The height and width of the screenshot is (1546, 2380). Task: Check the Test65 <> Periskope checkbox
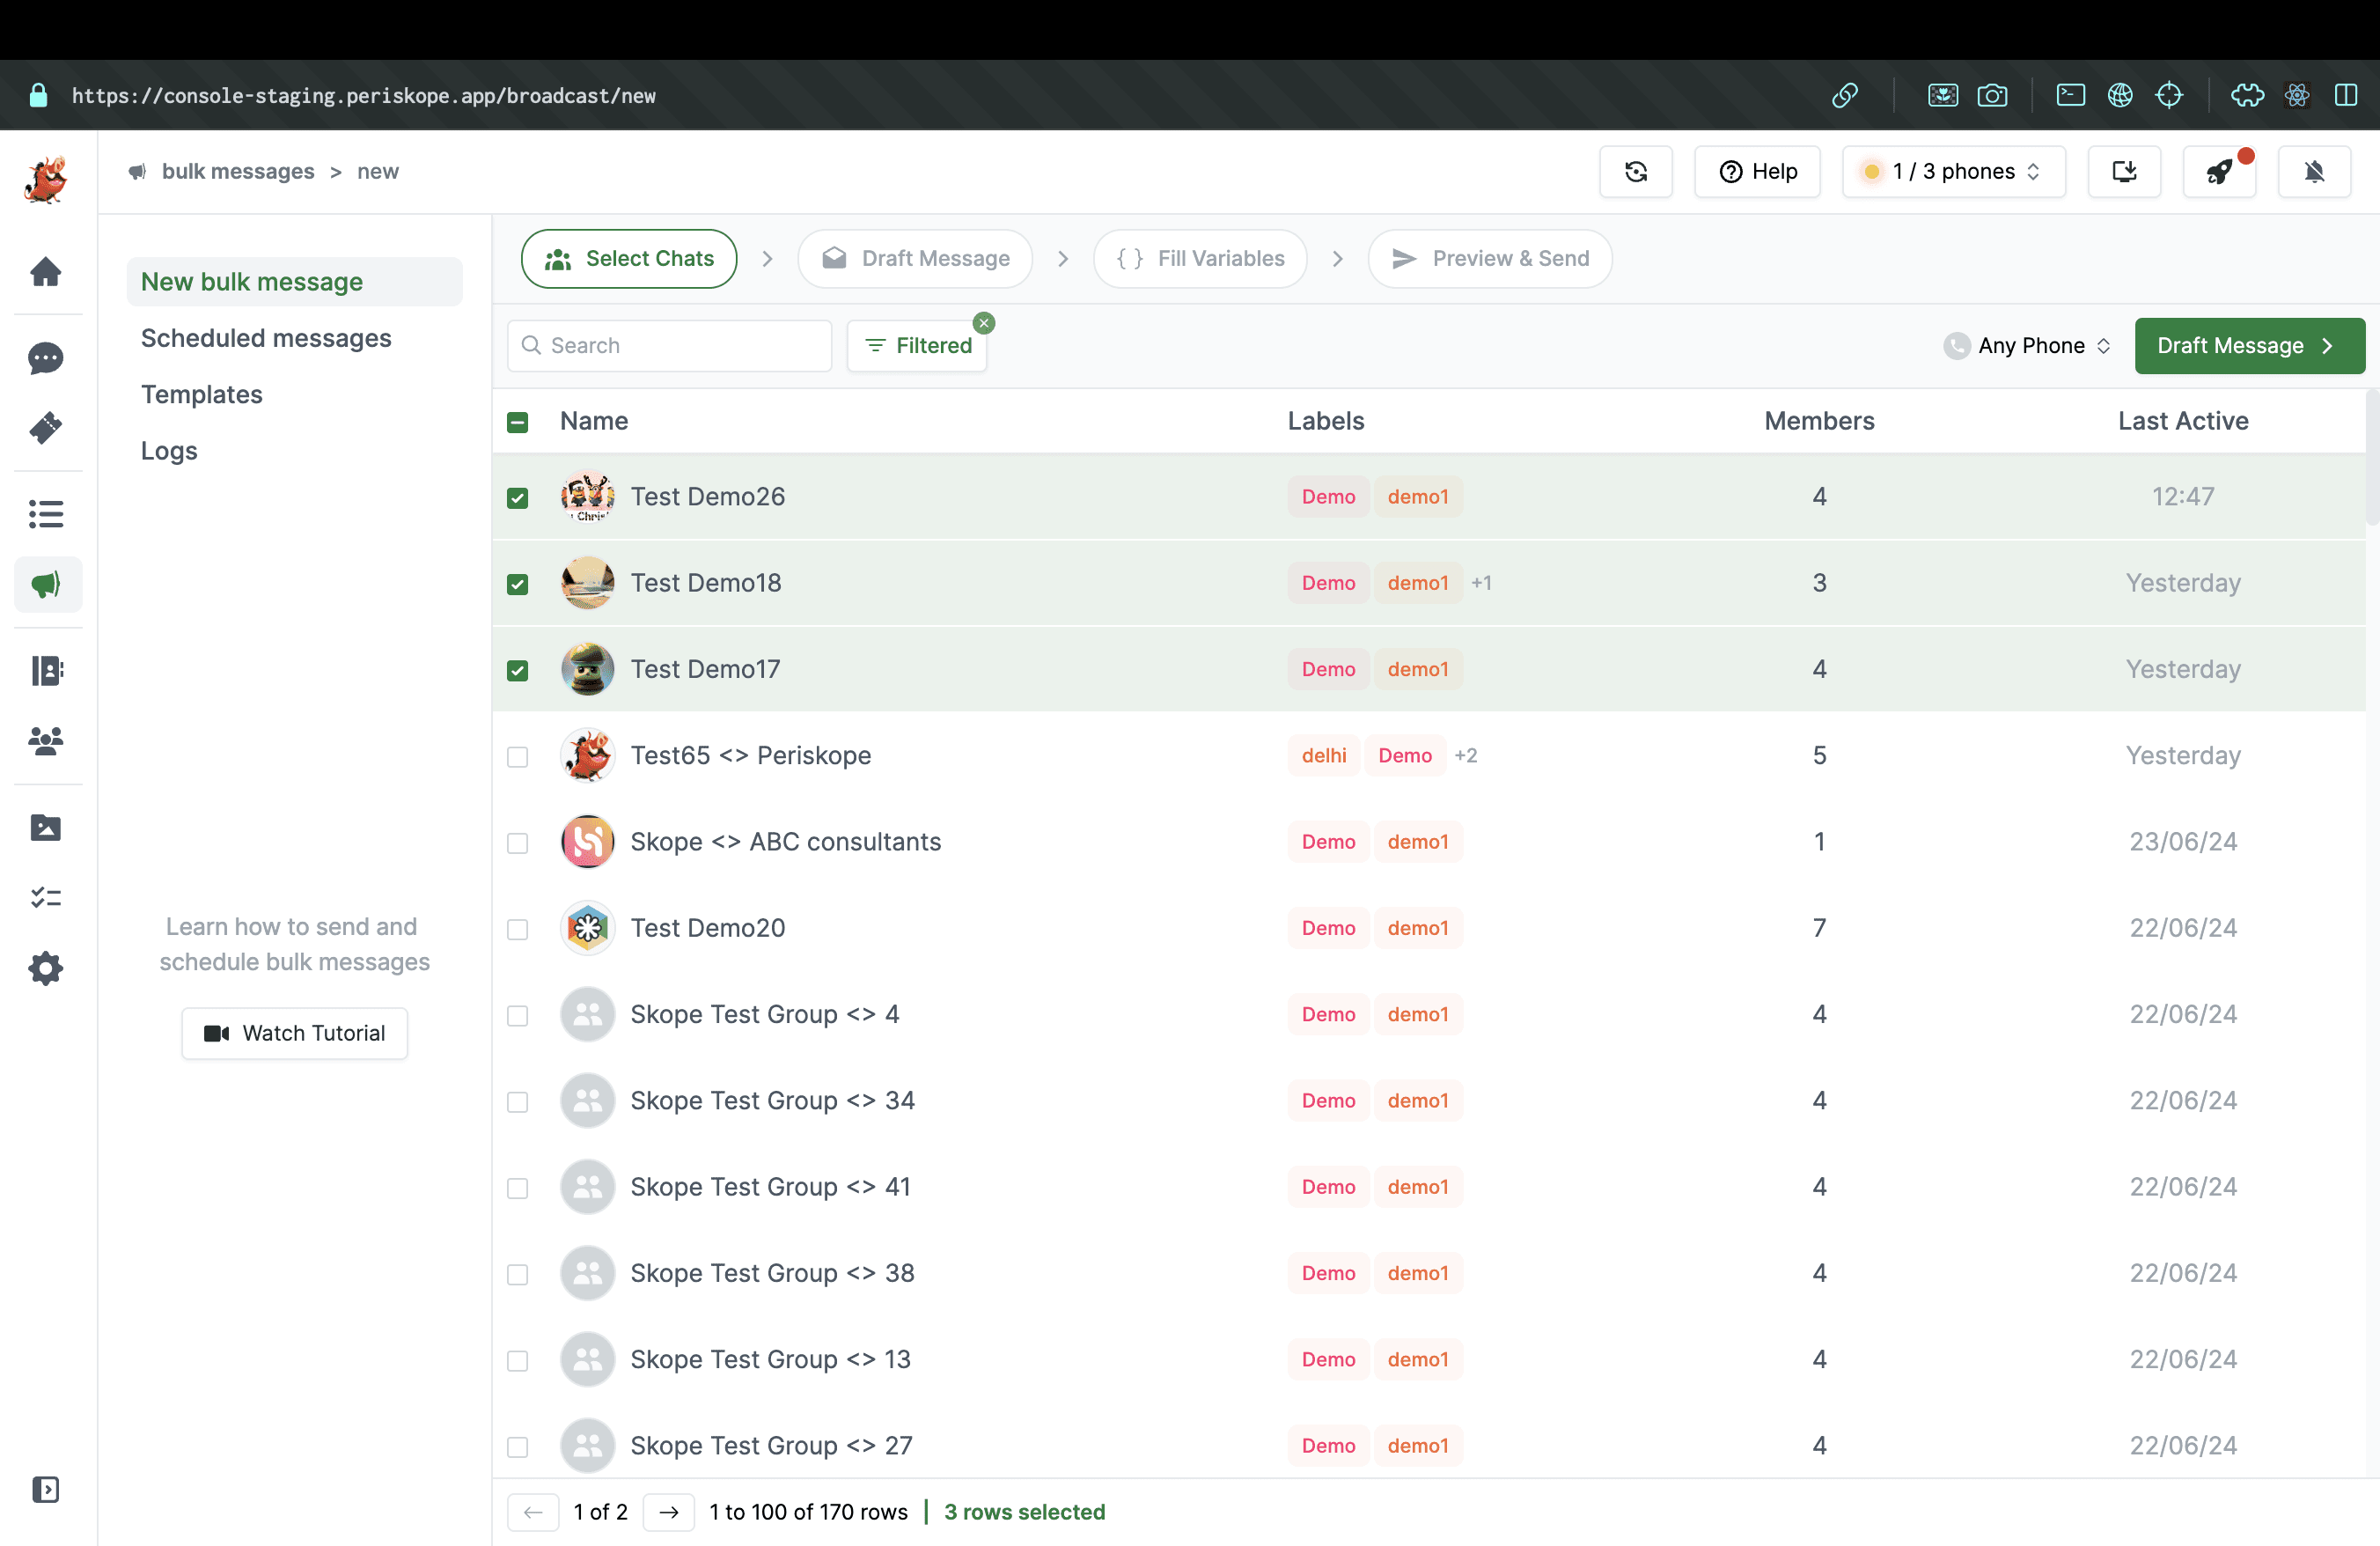pyautogui.click(x=517, y=757)
